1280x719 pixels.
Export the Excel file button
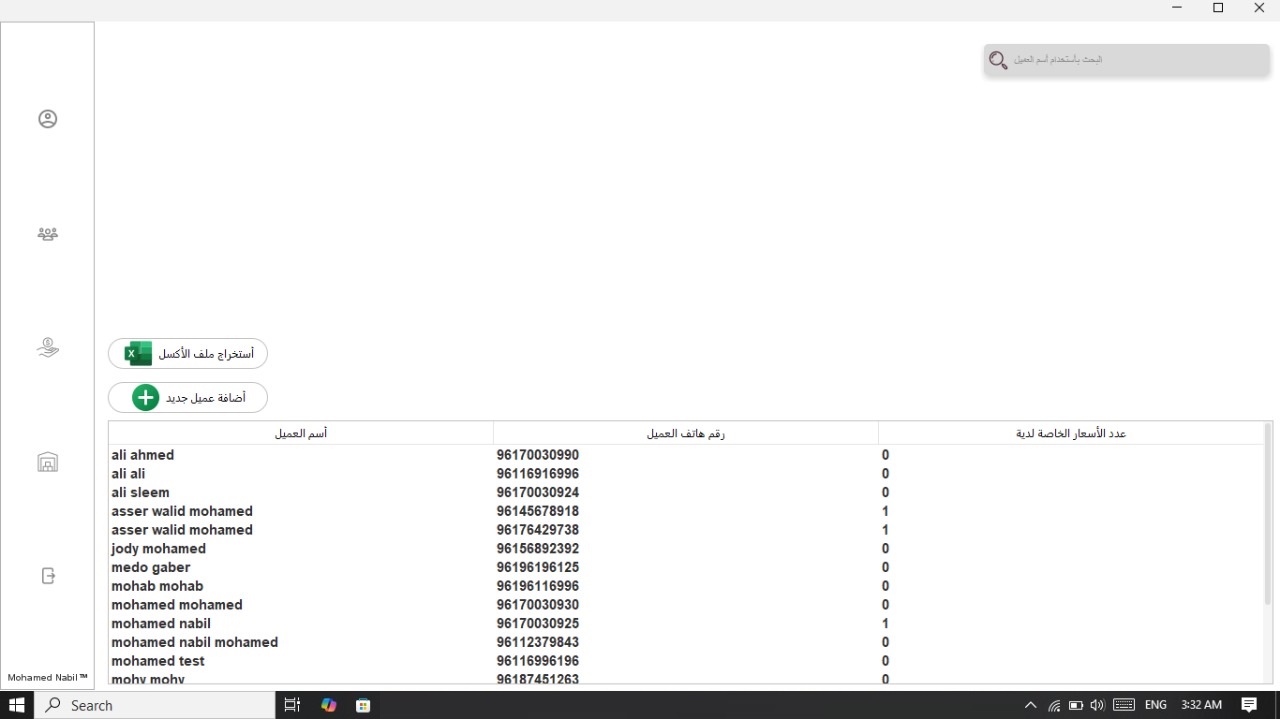click(x=188, y=354)
